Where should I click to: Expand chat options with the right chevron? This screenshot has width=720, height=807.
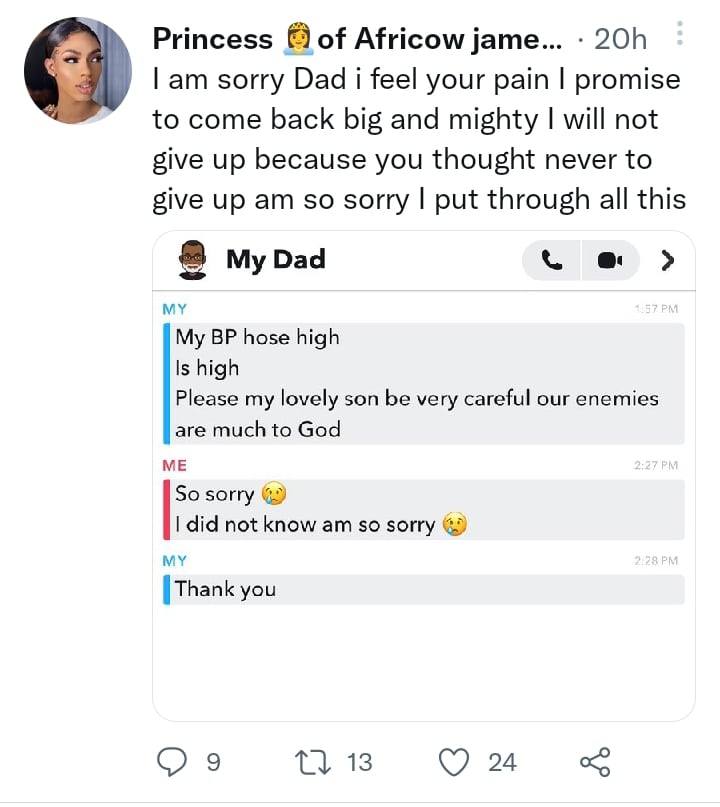click(668, 260)
